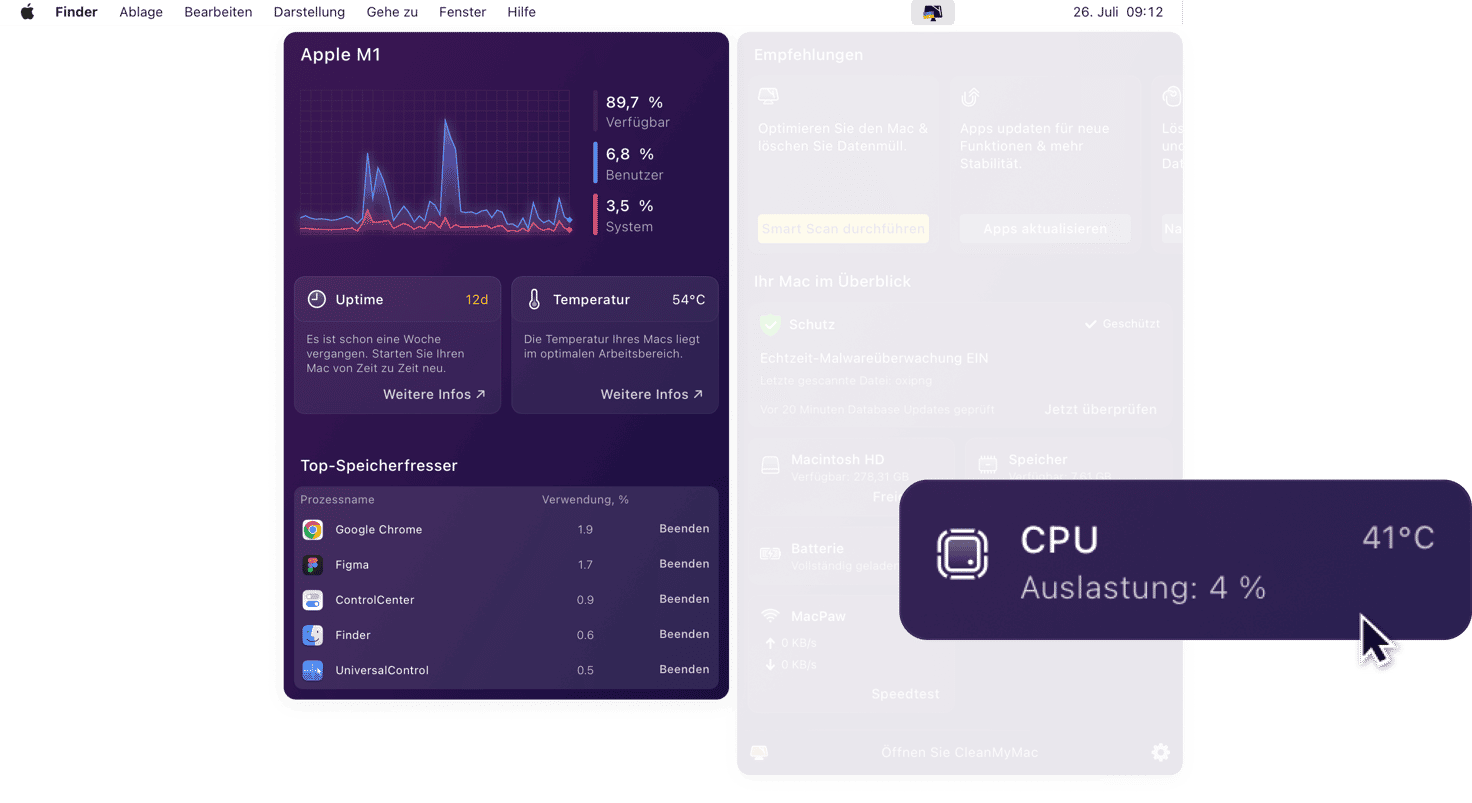
Task: Click the Finder process icon
Action: tap(313, 635)
